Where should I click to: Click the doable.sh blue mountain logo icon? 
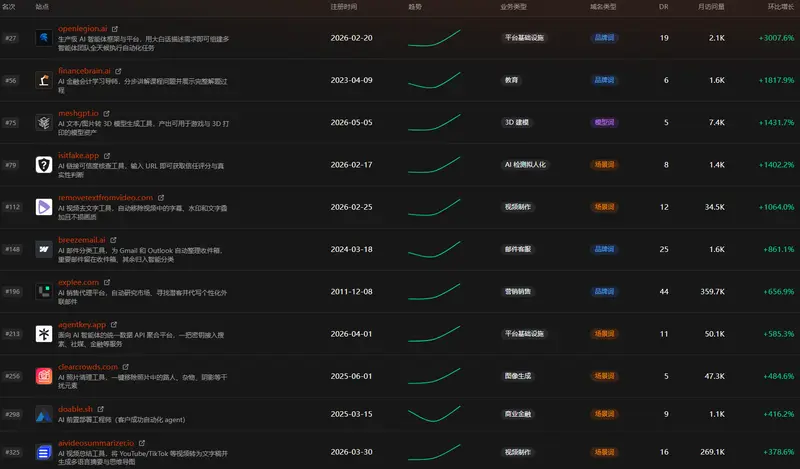[x=44, y=414]
